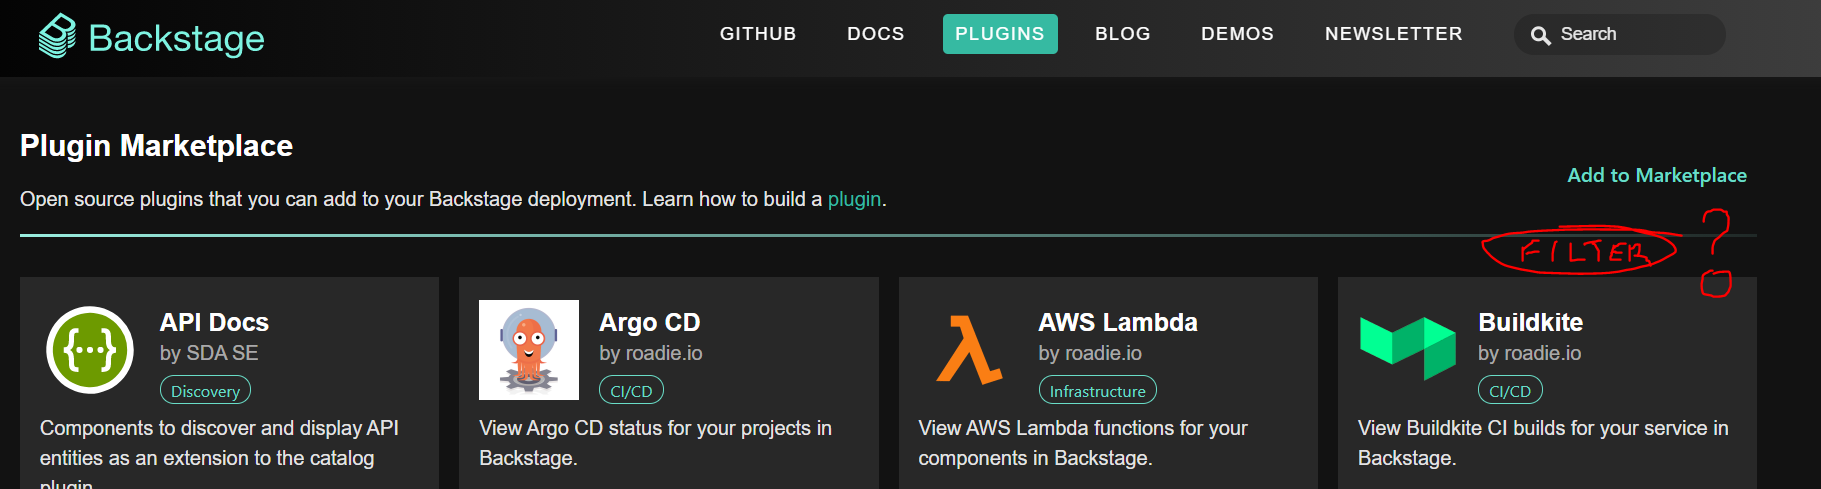Open the Buildkite logo icon
This screenshot has width=1821, height=489.
tap(1408, 348)
